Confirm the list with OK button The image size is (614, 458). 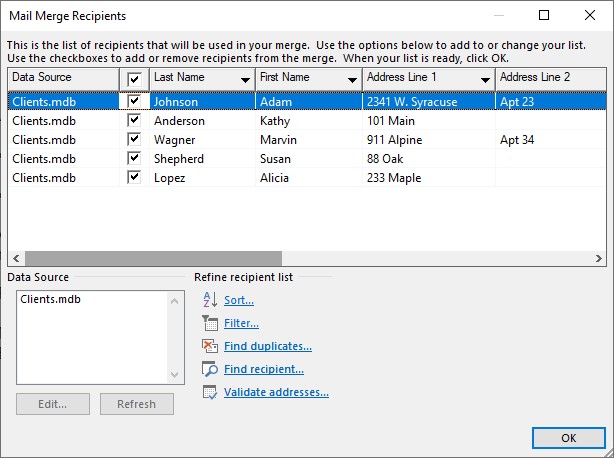569,438
